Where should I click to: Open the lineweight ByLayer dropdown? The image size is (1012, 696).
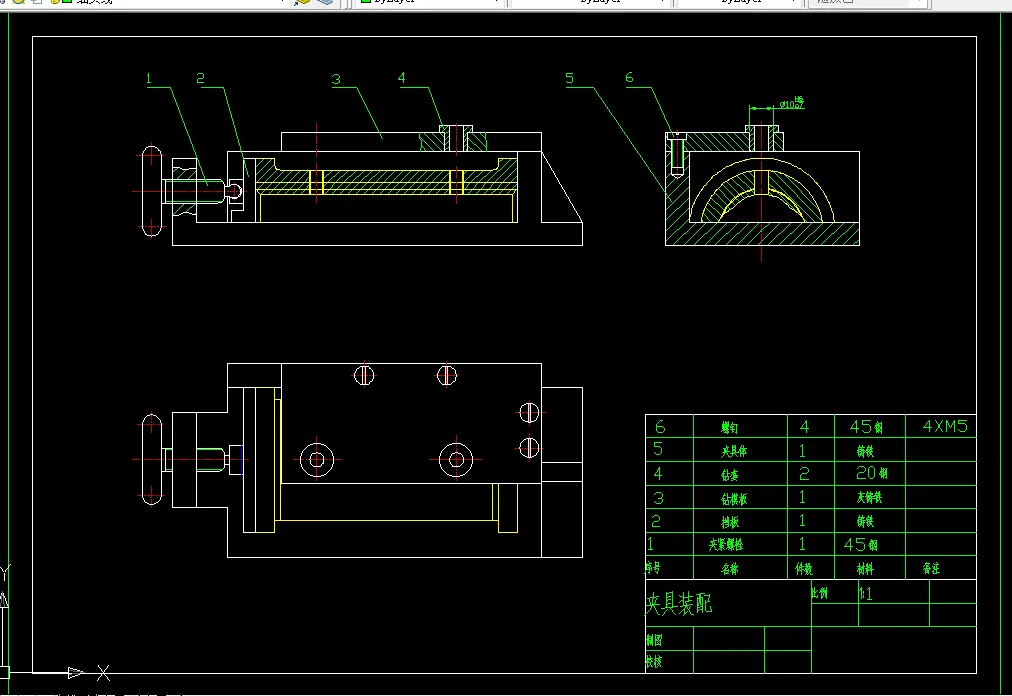point(738,2)
